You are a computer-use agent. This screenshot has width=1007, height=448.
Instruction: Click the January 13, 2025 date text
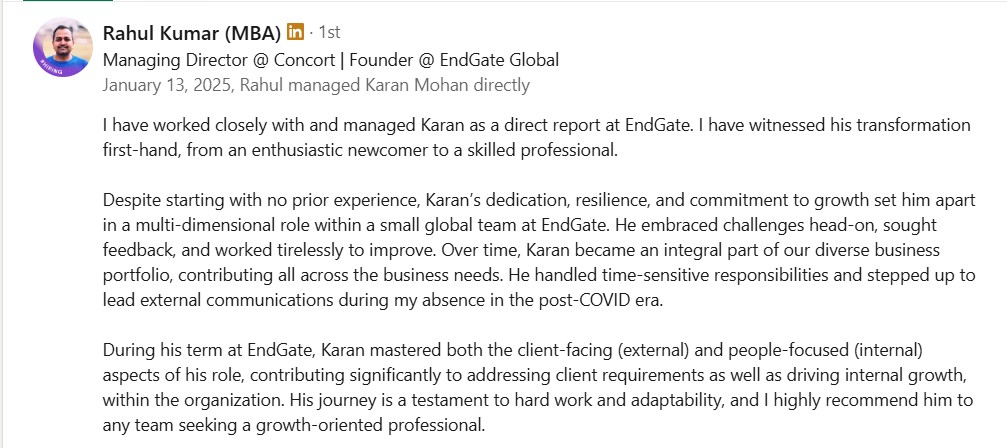[x=167, y=85]
